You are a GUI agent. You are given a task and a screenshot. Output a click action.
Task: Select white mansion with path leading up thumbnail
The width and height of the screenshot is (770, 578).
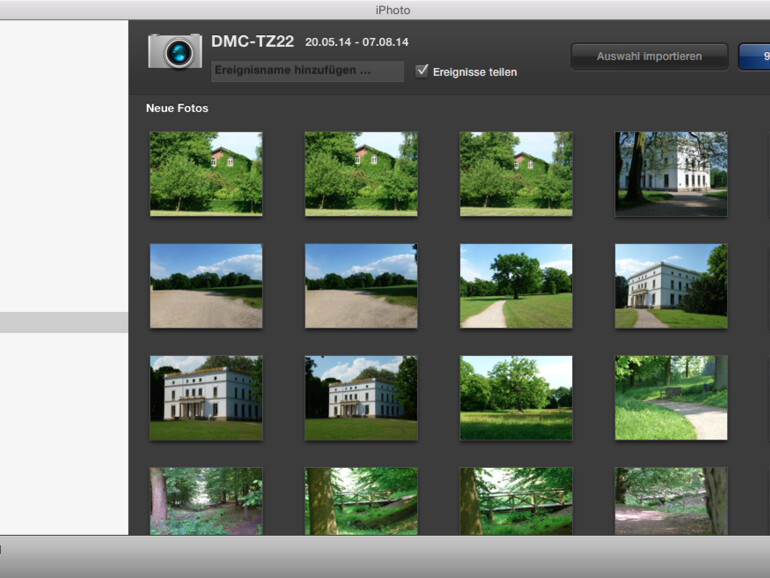671,286
